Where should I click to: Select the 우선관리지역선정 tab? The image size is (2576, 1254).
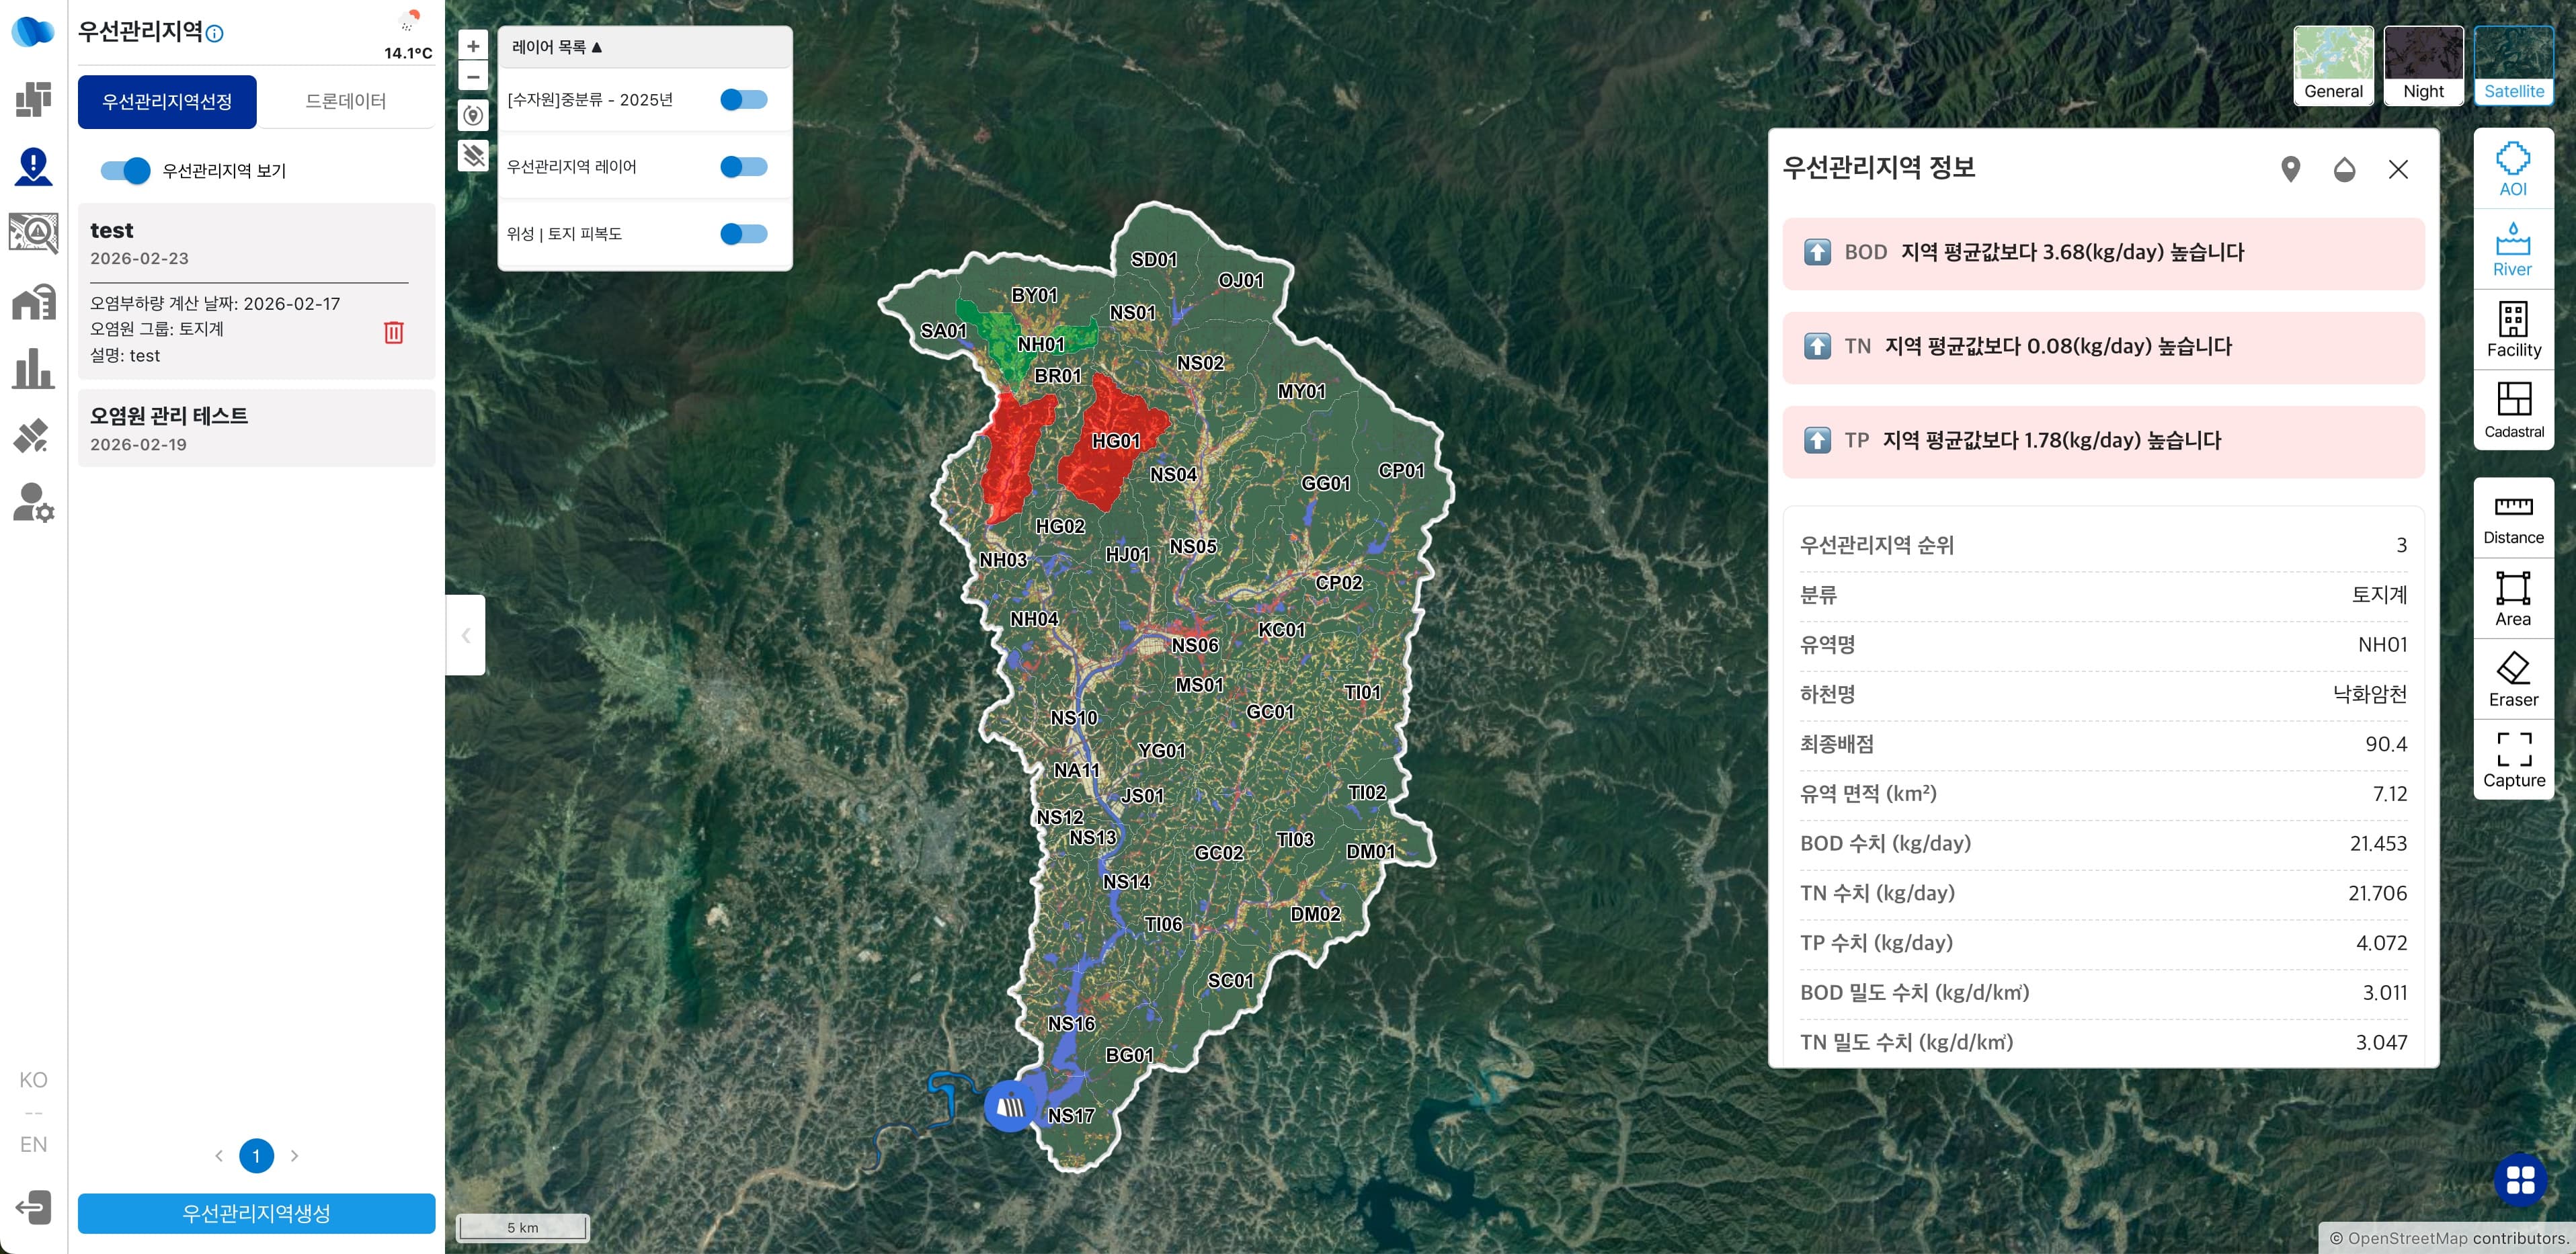pyautogui.click(x=167, y=101)
